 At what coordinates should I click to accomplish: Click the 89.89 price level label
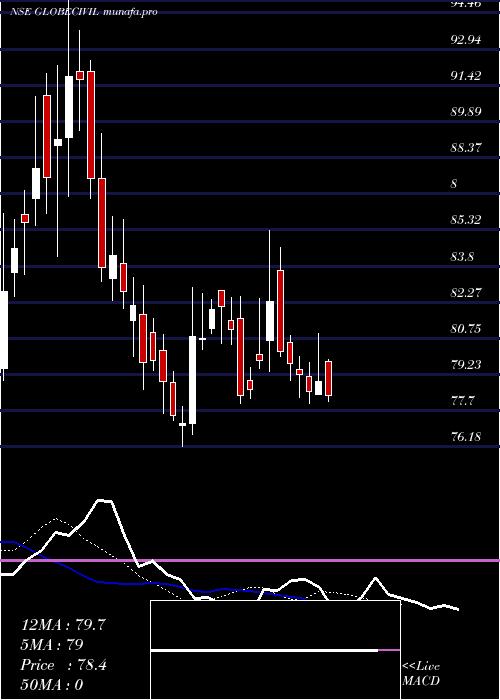[x=466, y=112]
